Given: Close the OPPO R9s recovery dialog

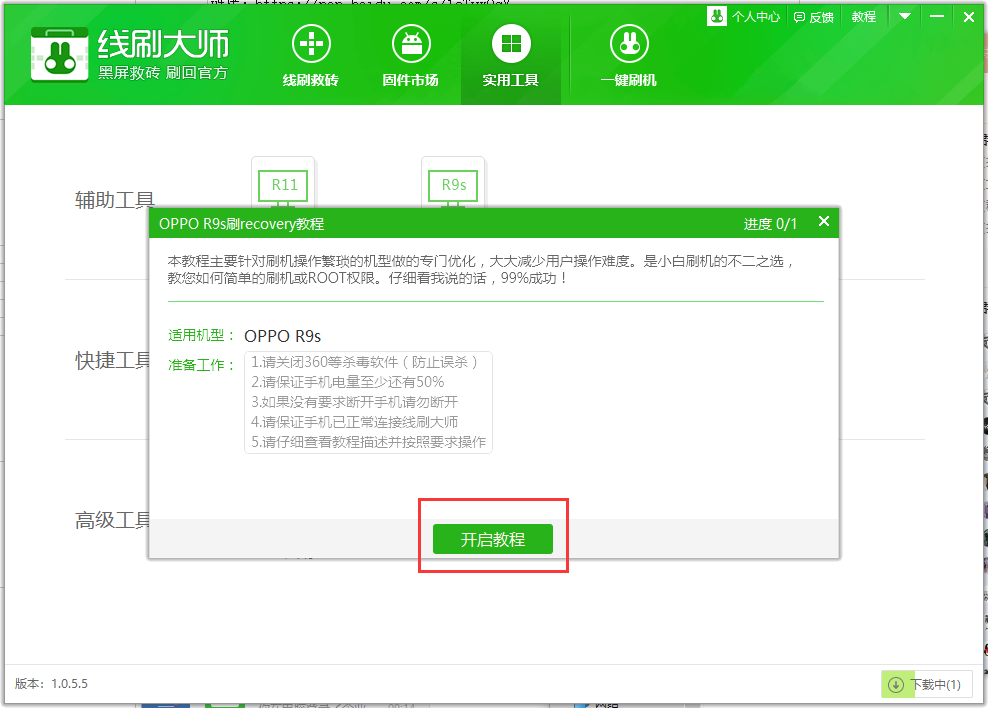Looking at the screenshot, I should [x=824, y=221].
